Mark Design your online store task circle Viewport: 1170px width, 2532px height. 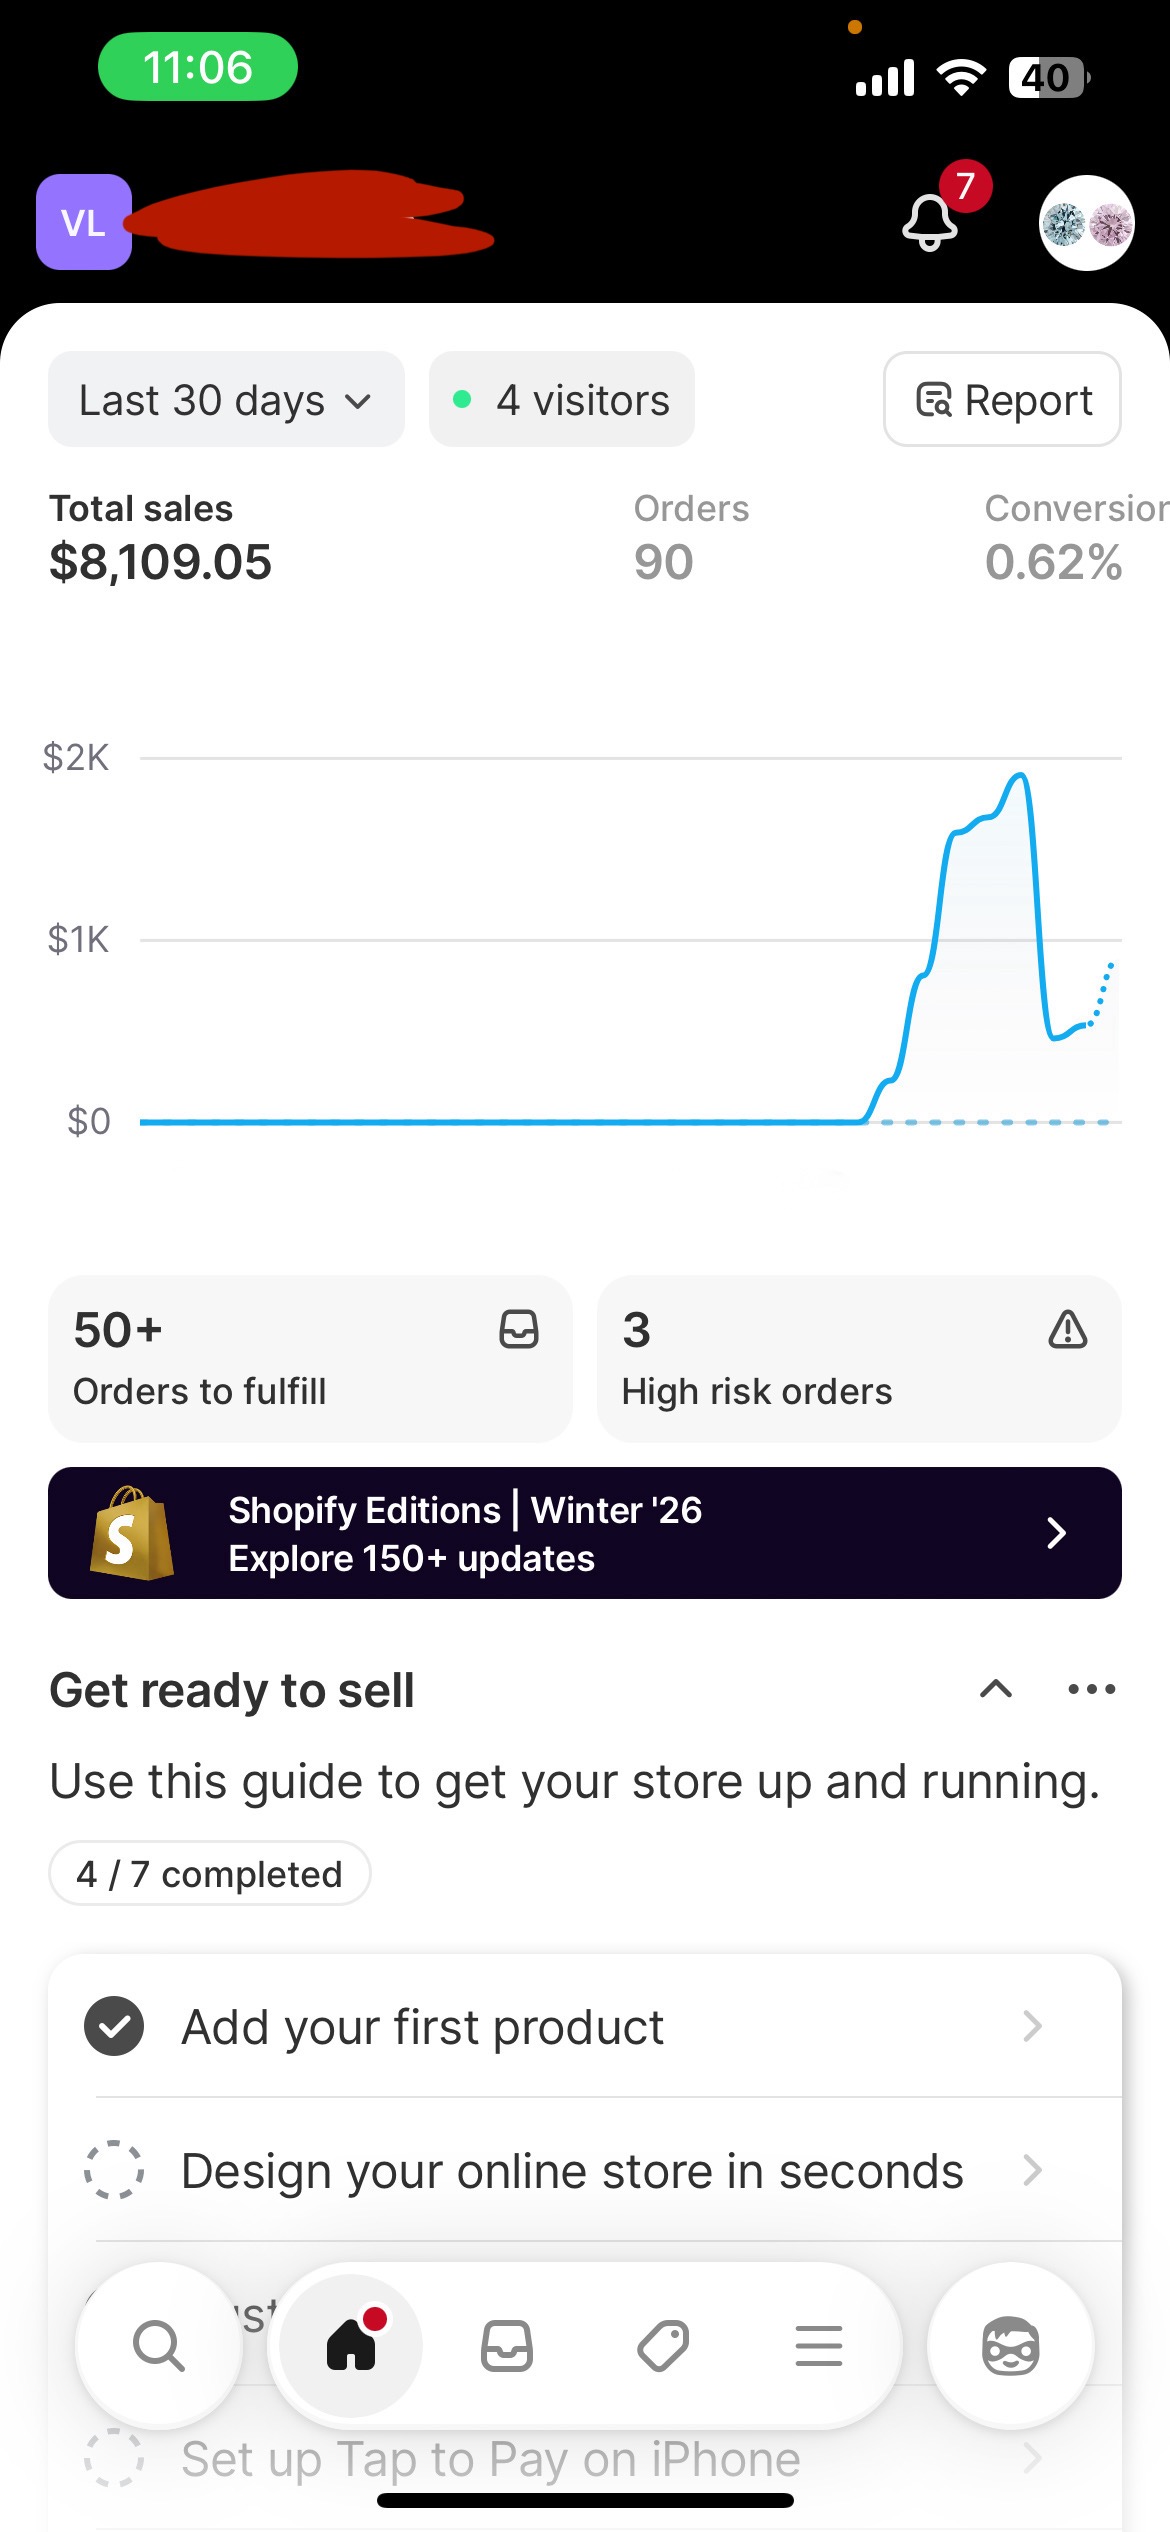coord(114,2170)
